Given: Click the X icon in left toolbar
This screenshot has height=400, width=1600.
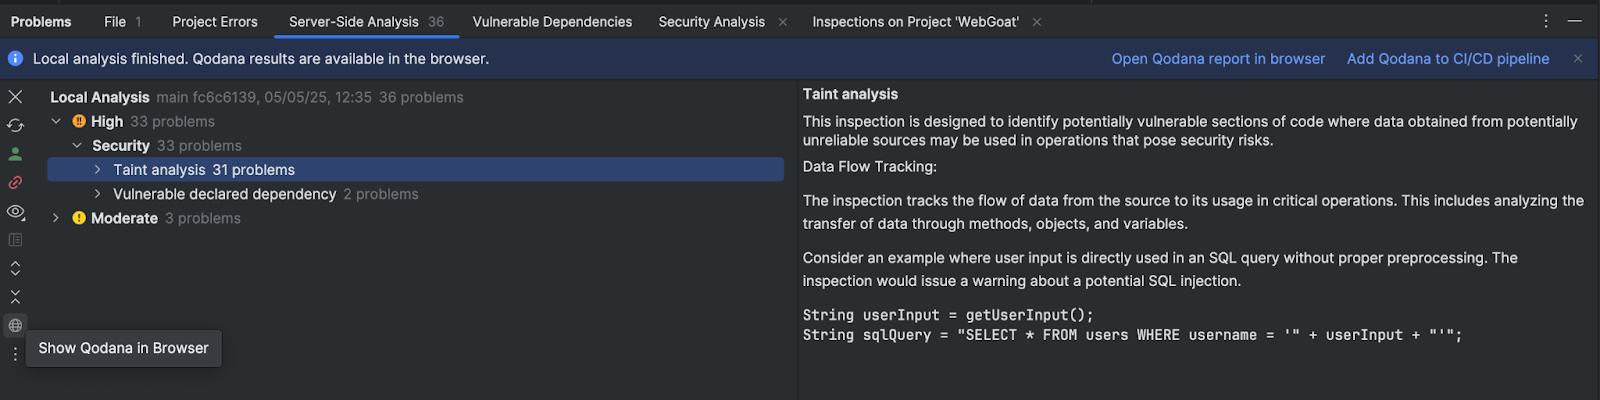Looking at the screenshot, I should click(15, 97).
